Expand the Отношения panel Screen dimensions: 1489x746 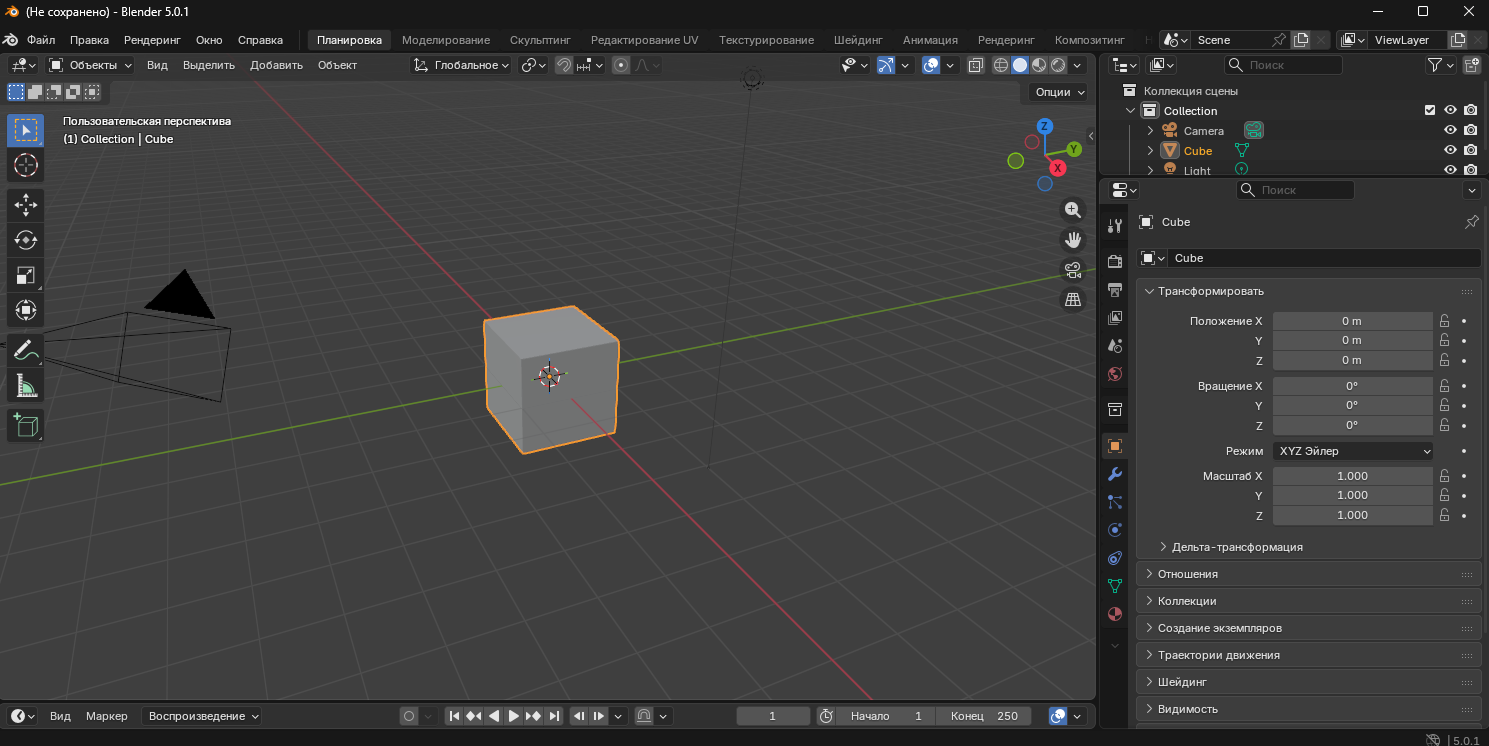click(1188, 574)
